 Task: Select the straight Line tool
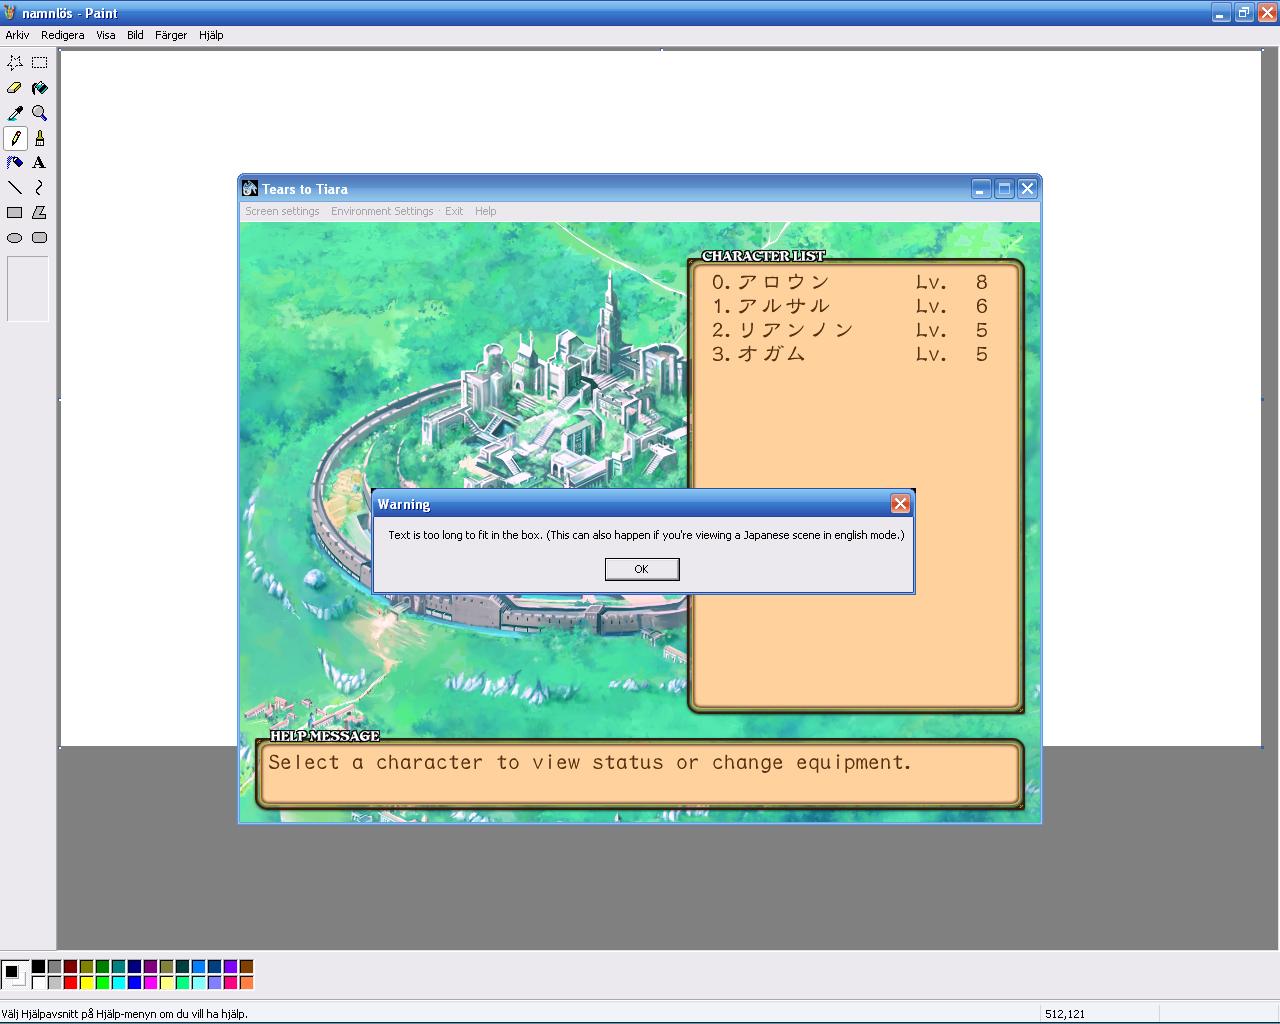(x=15, y=187)
